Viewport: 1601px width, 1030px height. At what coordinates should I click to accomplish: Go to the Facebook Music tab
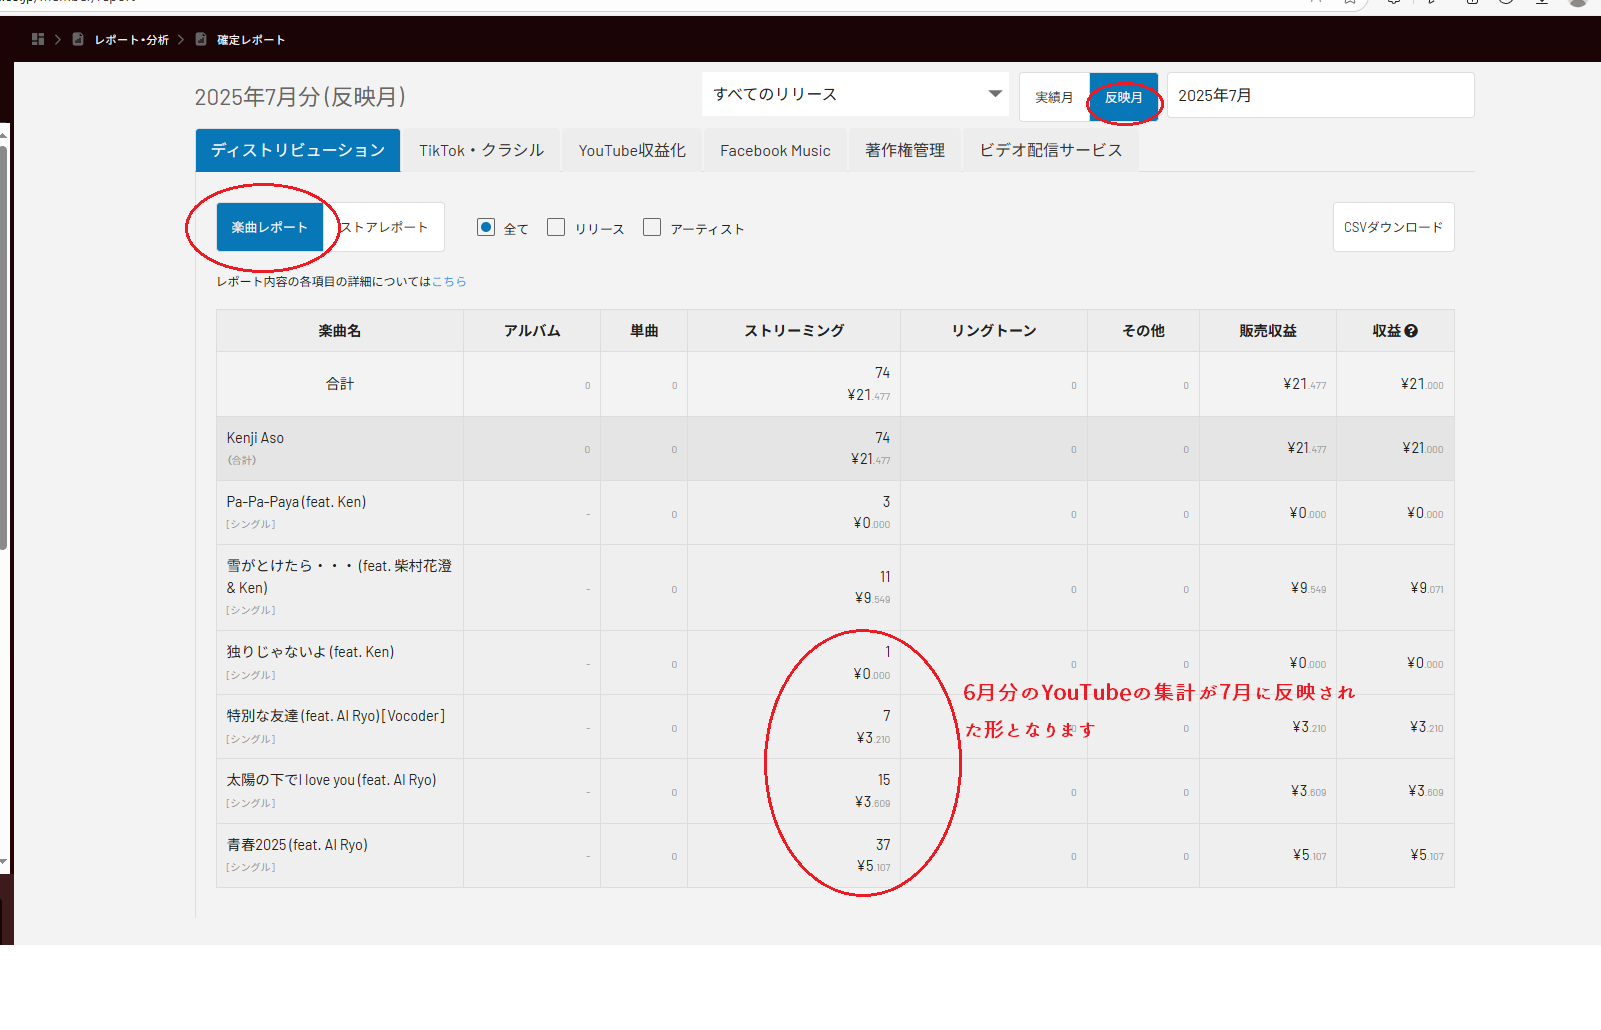(775, 150)
